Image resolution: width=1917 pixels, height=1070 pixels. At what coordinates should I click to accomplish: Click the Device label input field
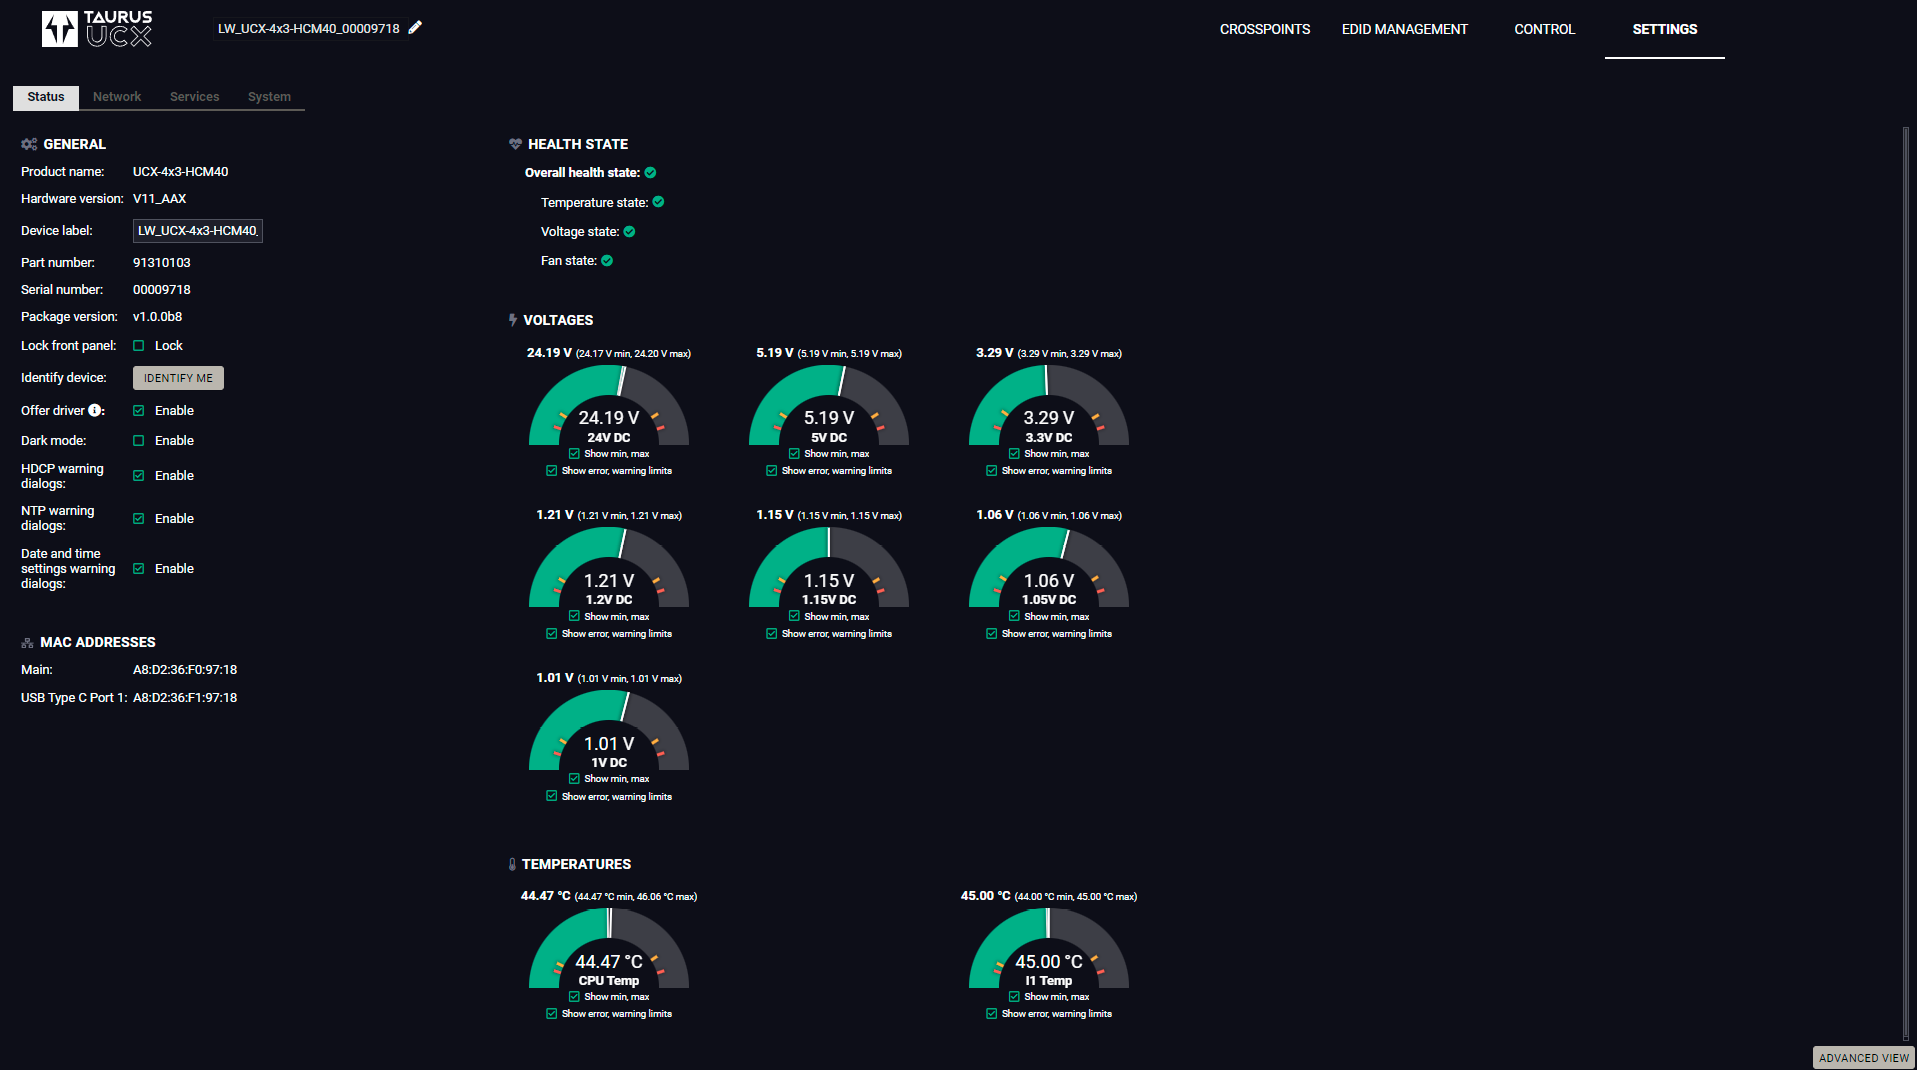click(198, 231)
